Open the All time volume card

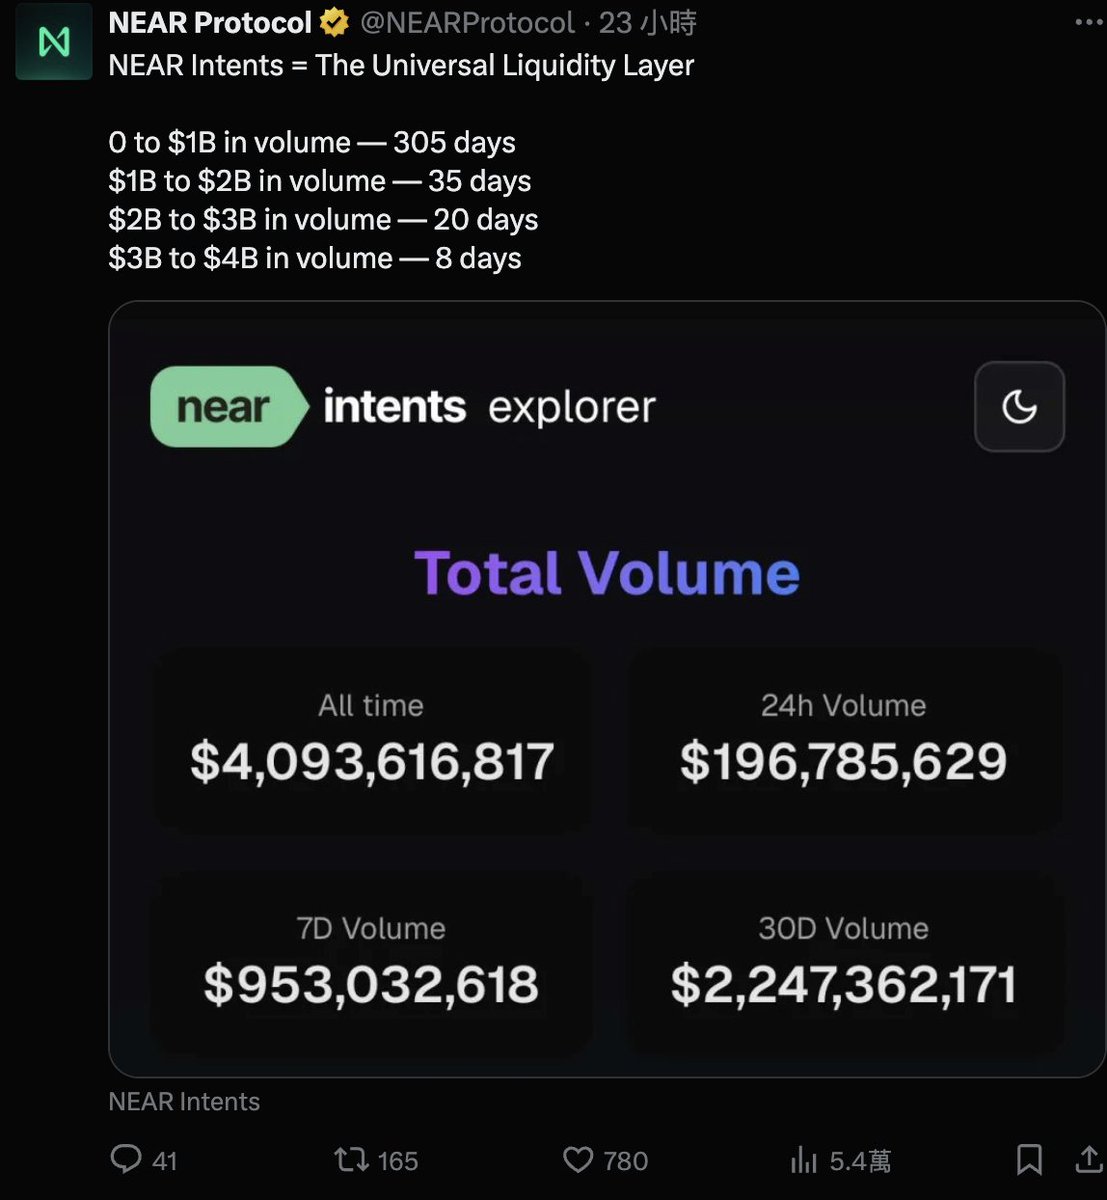(x=371, y=740)
